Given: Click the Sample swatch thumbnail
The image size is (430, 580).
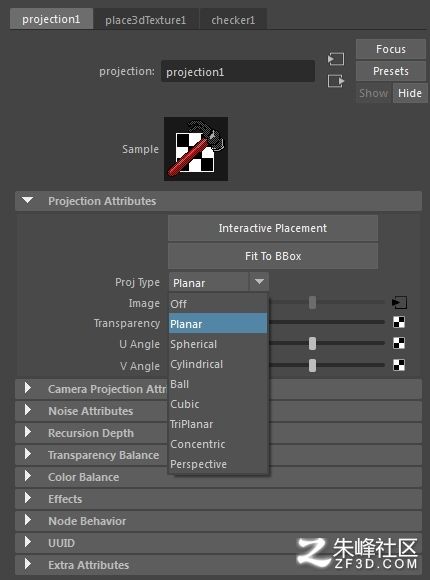Looking at the screenshot, I should 196,149.
